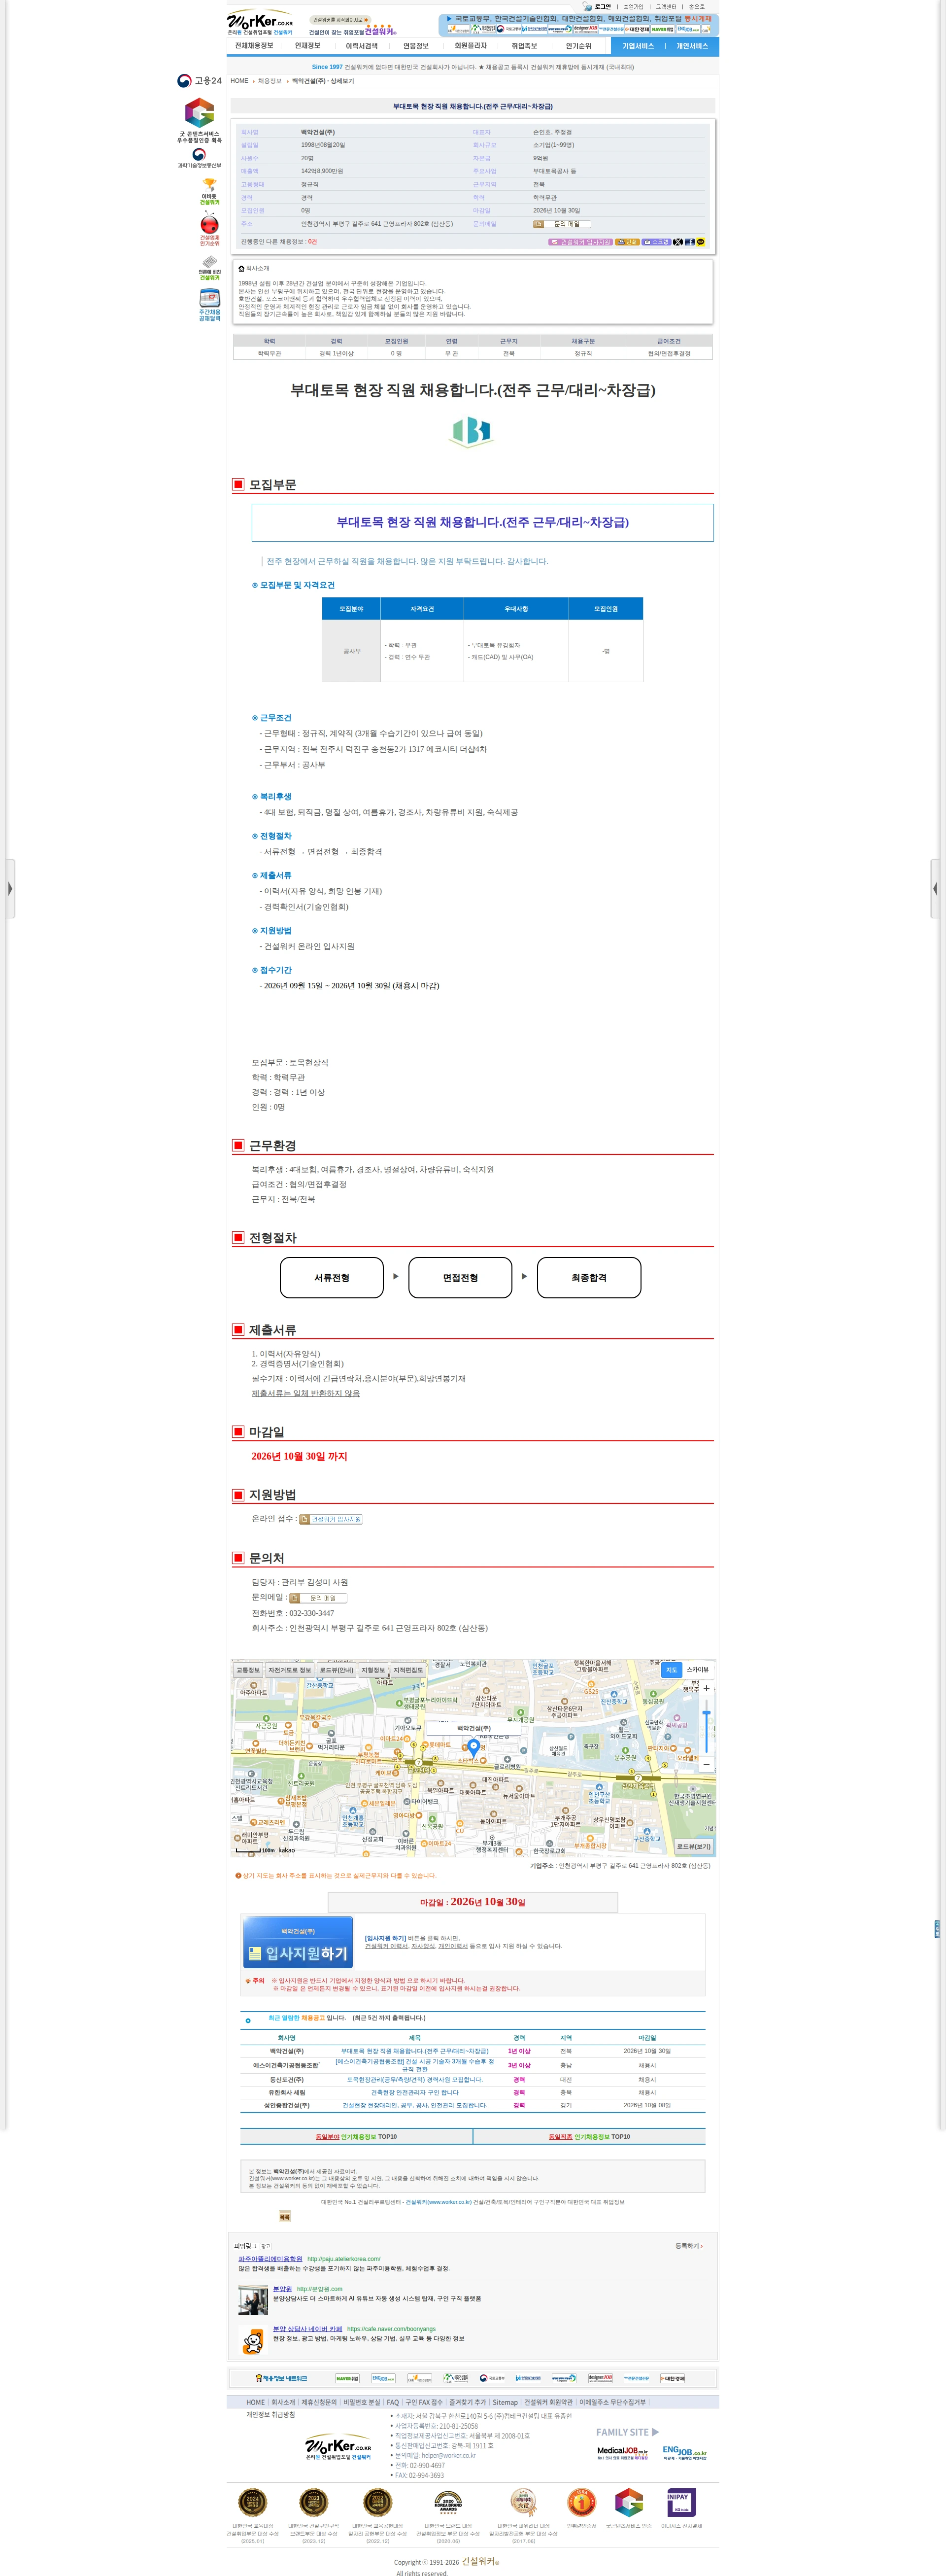Screen dimensions: 946x2576
Task: Open the Sitemap link in the footer
Action: (x=505, y=2402)
